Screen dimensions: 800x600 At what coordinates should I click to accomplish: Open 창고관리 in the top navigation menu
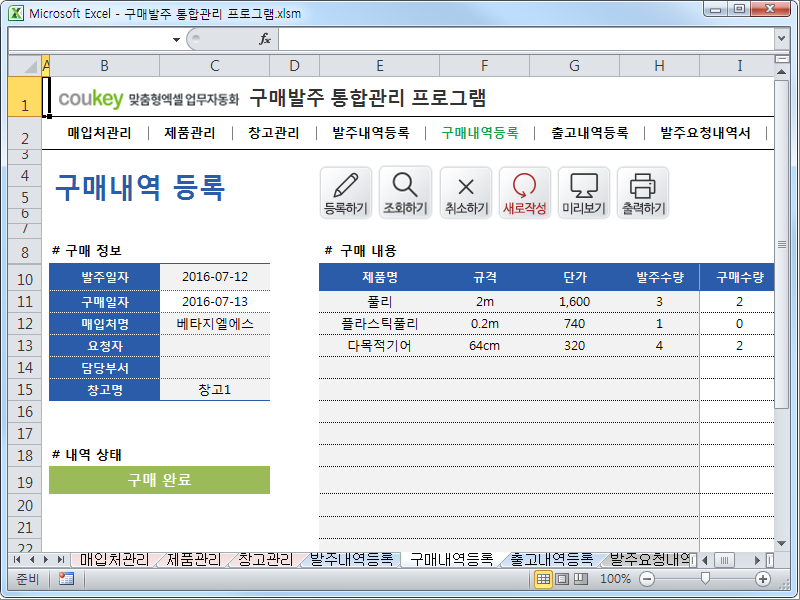click(x=273, y=133)
